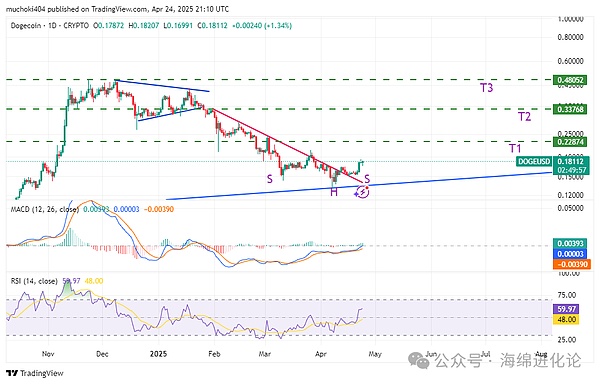Image resolution: width=600 pixels, height=384 pixels.
Task: Click the close value C0.18112 in header
Action: click(212, 26)
